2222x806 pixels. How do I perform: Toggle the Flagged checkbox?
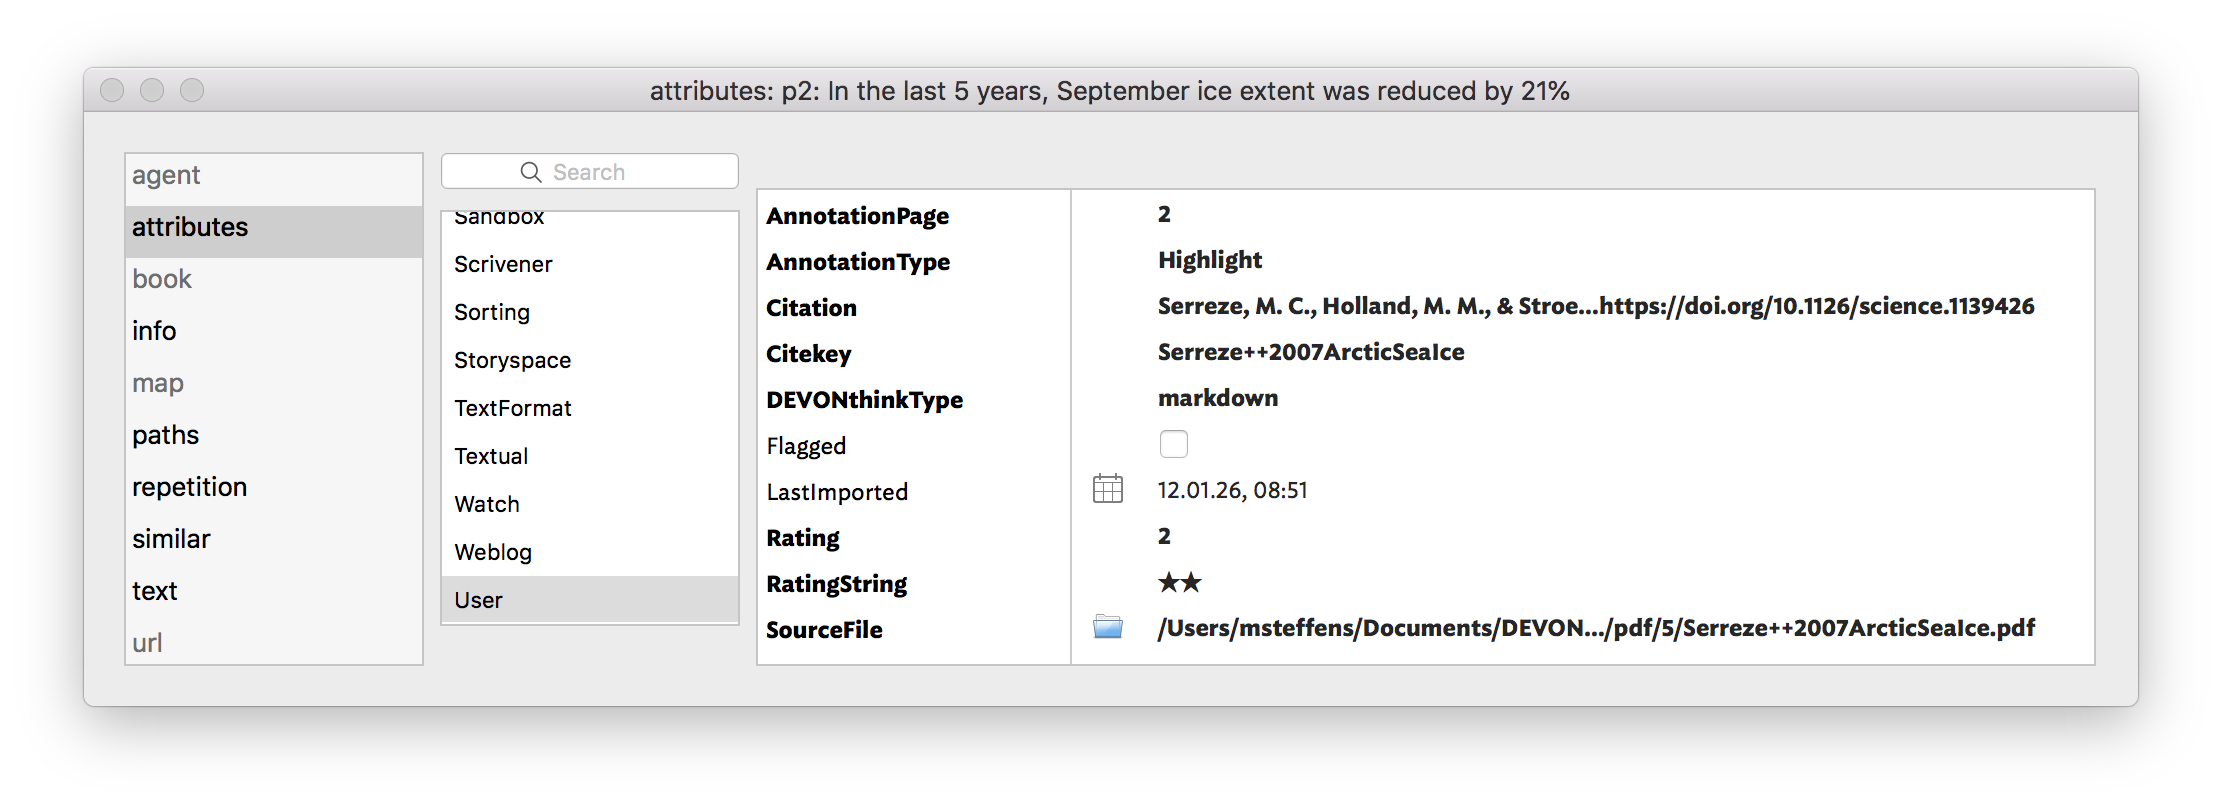tap(1173, 444)
